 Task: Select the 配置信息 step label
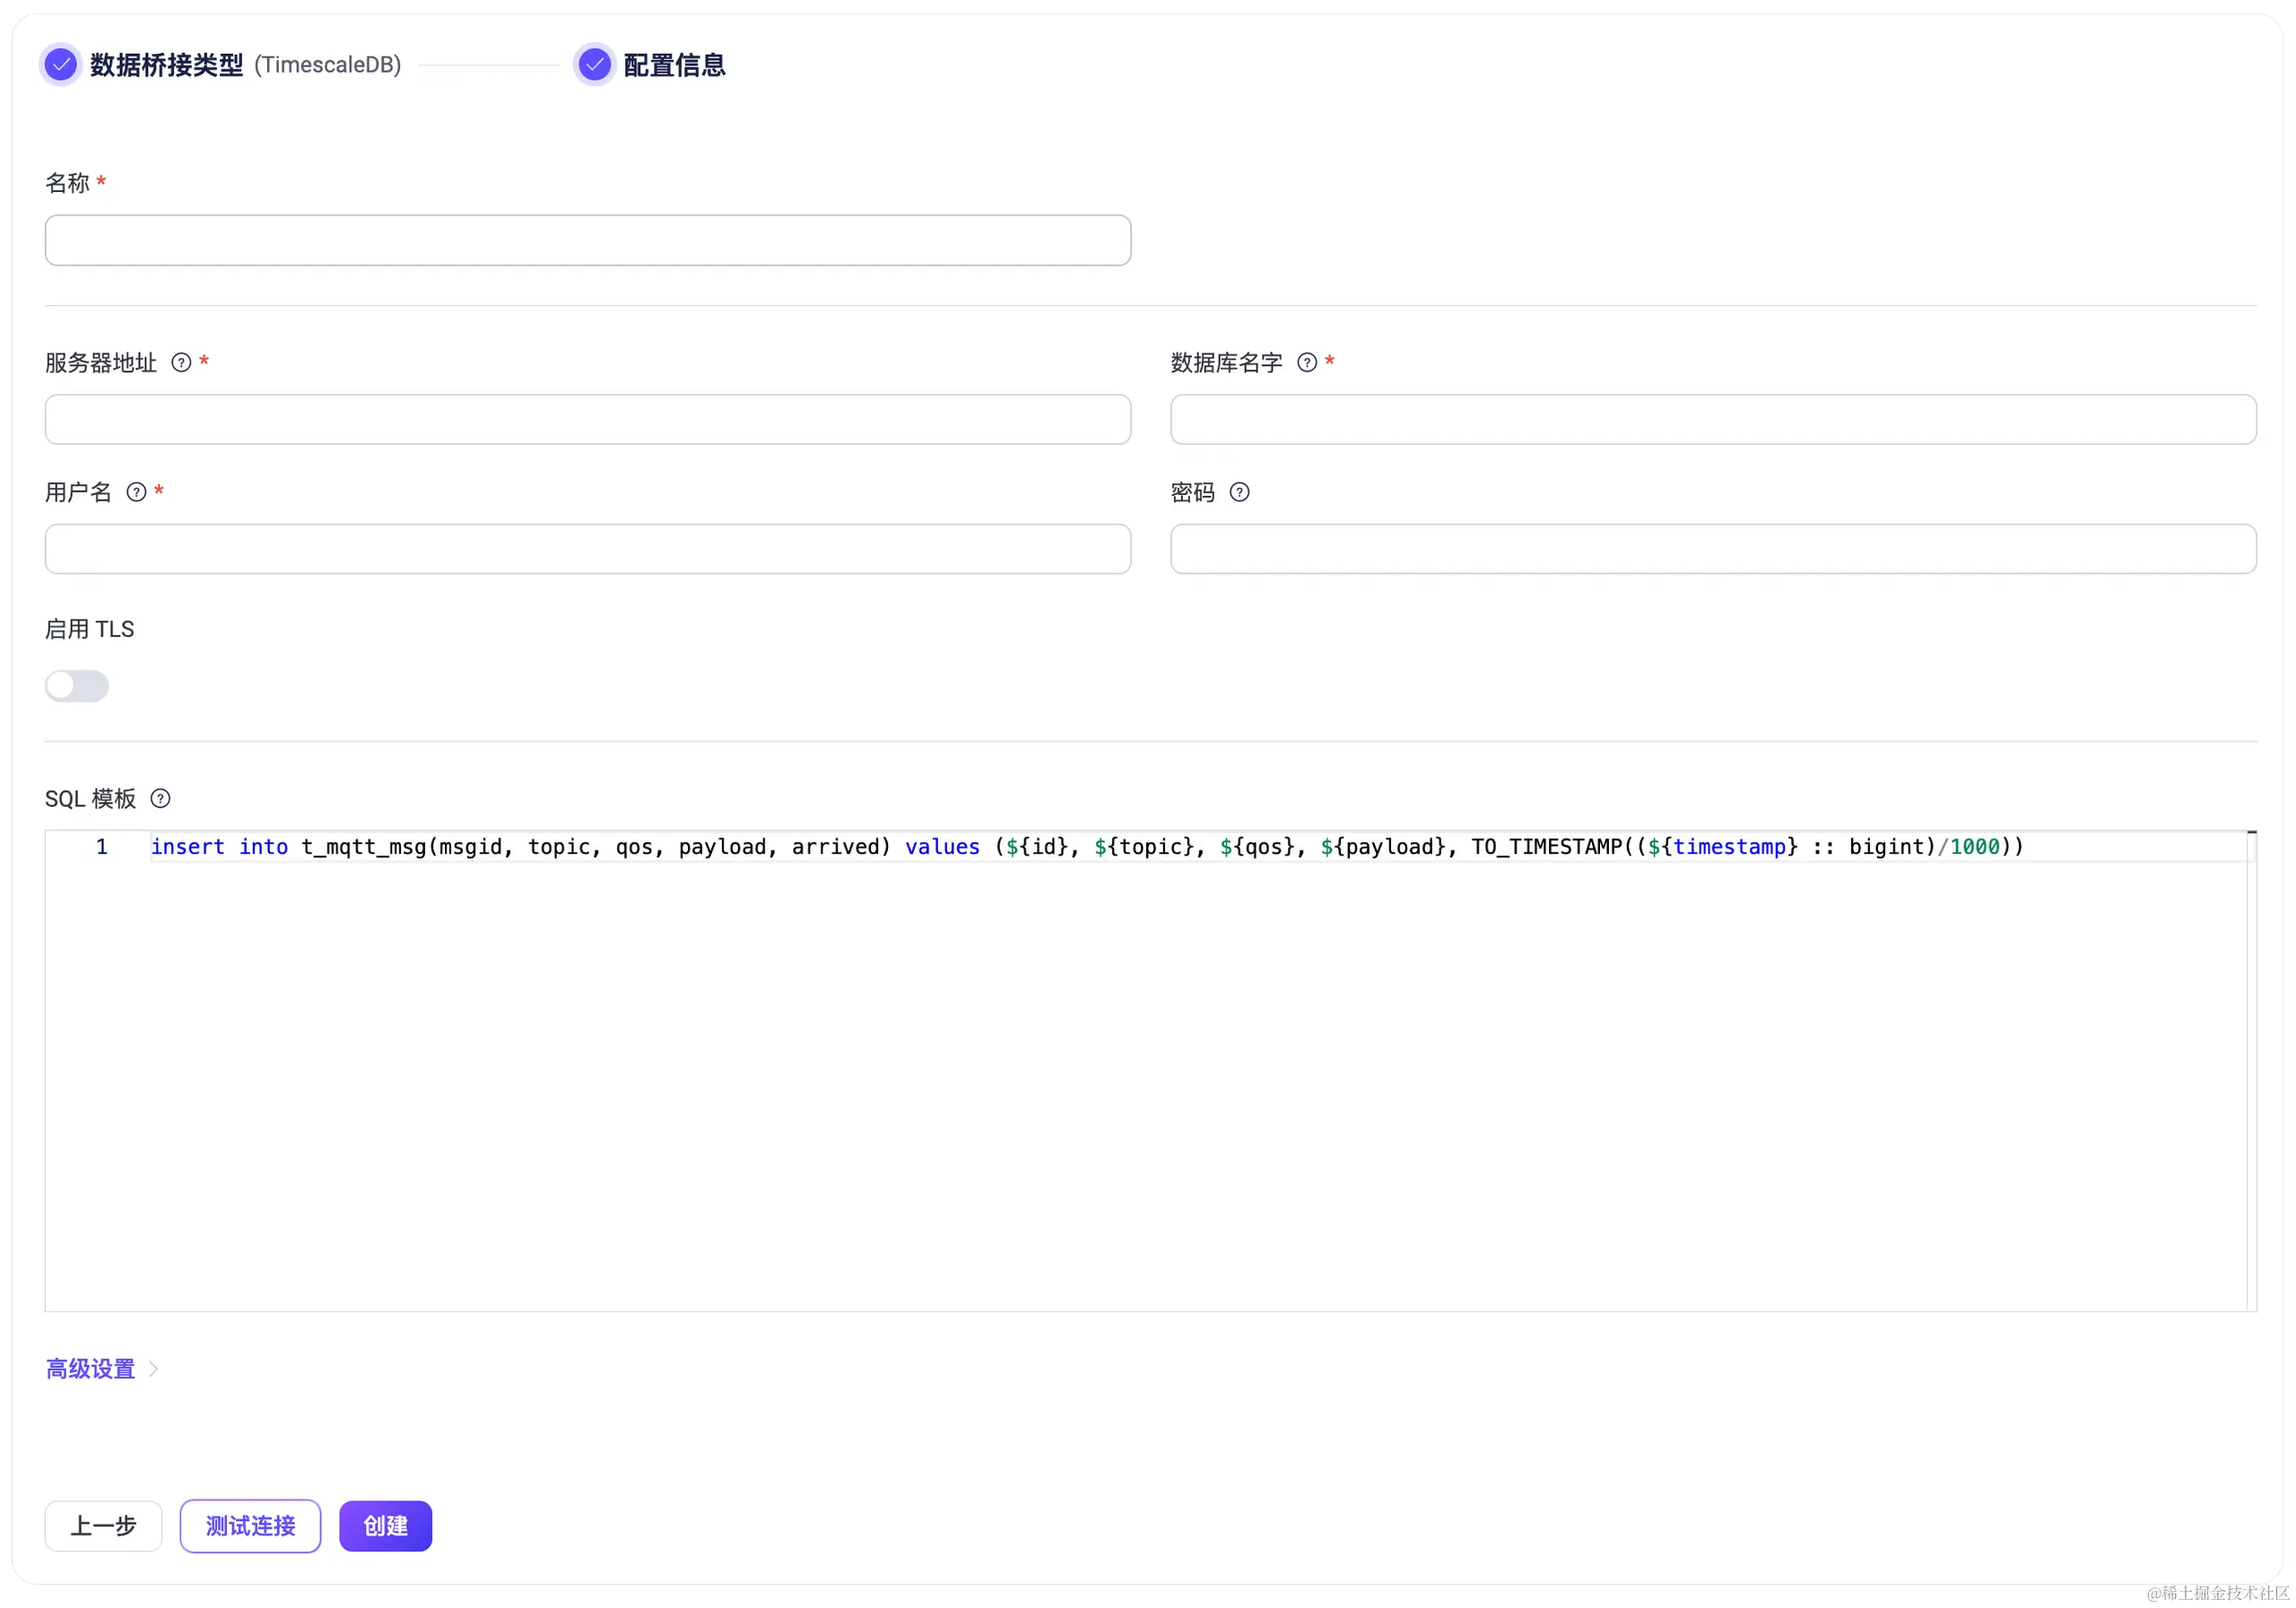pyautogui.click(x=674, y=65)
